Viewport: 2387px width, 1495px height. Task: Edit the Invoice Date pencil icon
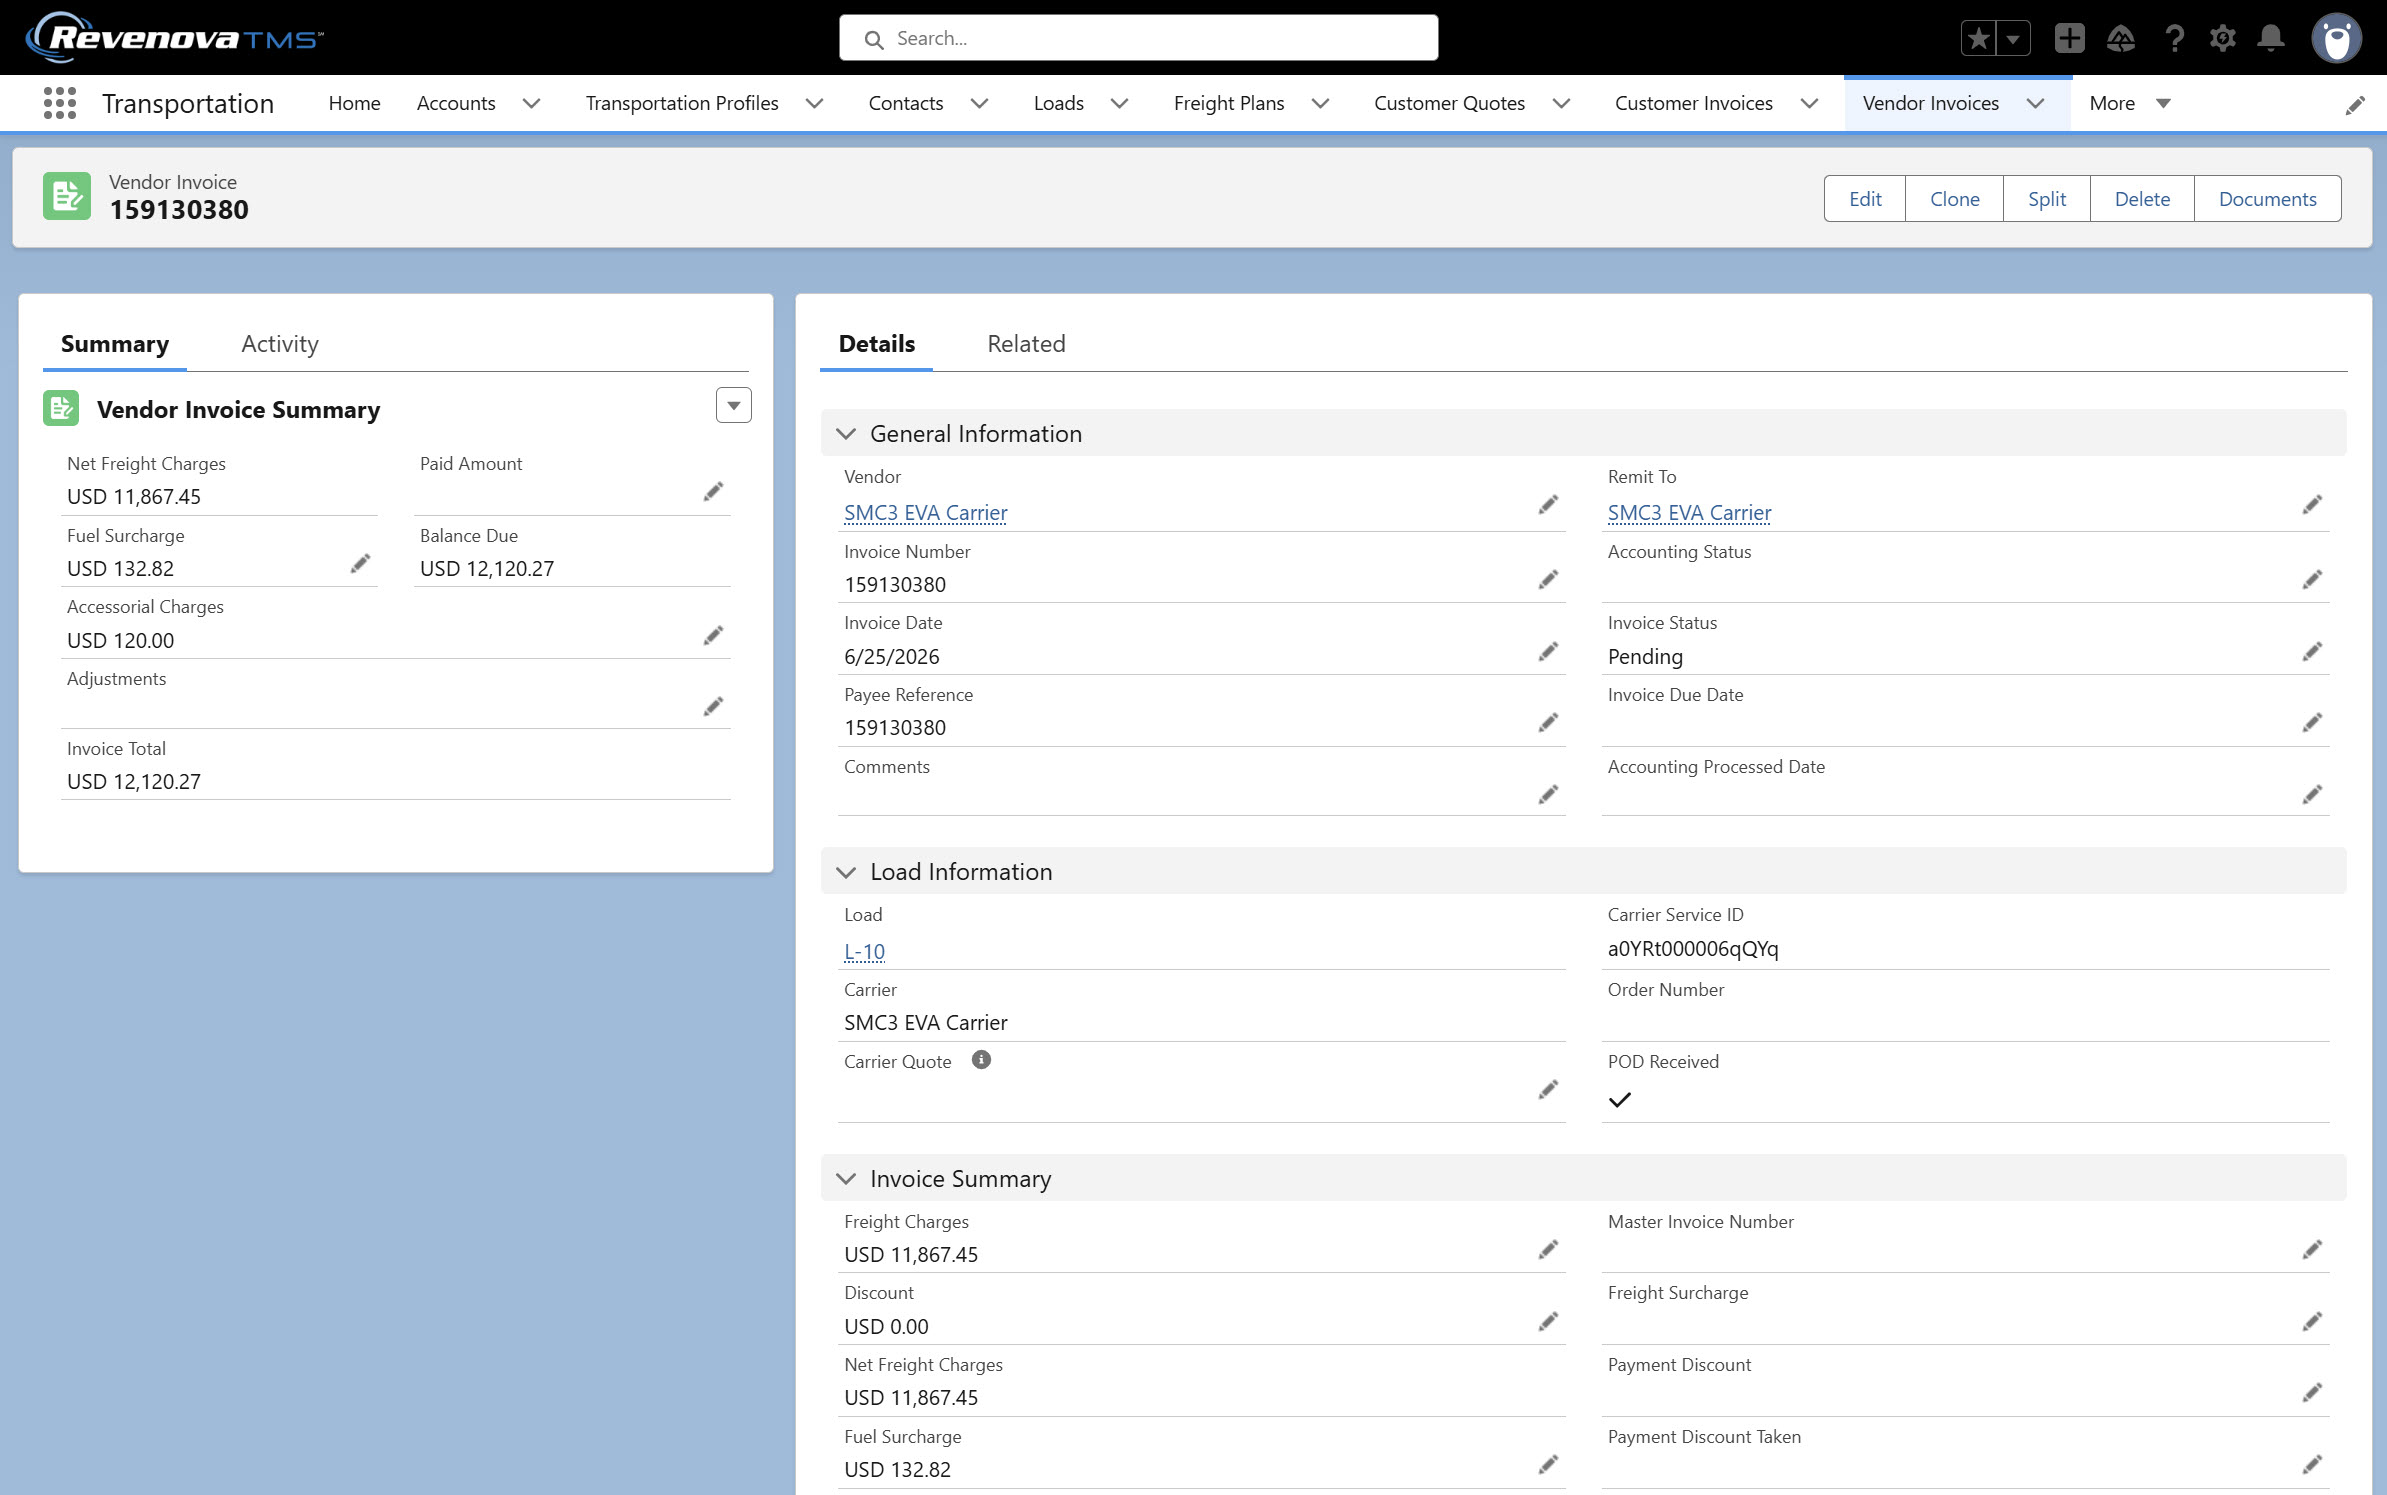pyautogui.click(x=1548, y=652)
